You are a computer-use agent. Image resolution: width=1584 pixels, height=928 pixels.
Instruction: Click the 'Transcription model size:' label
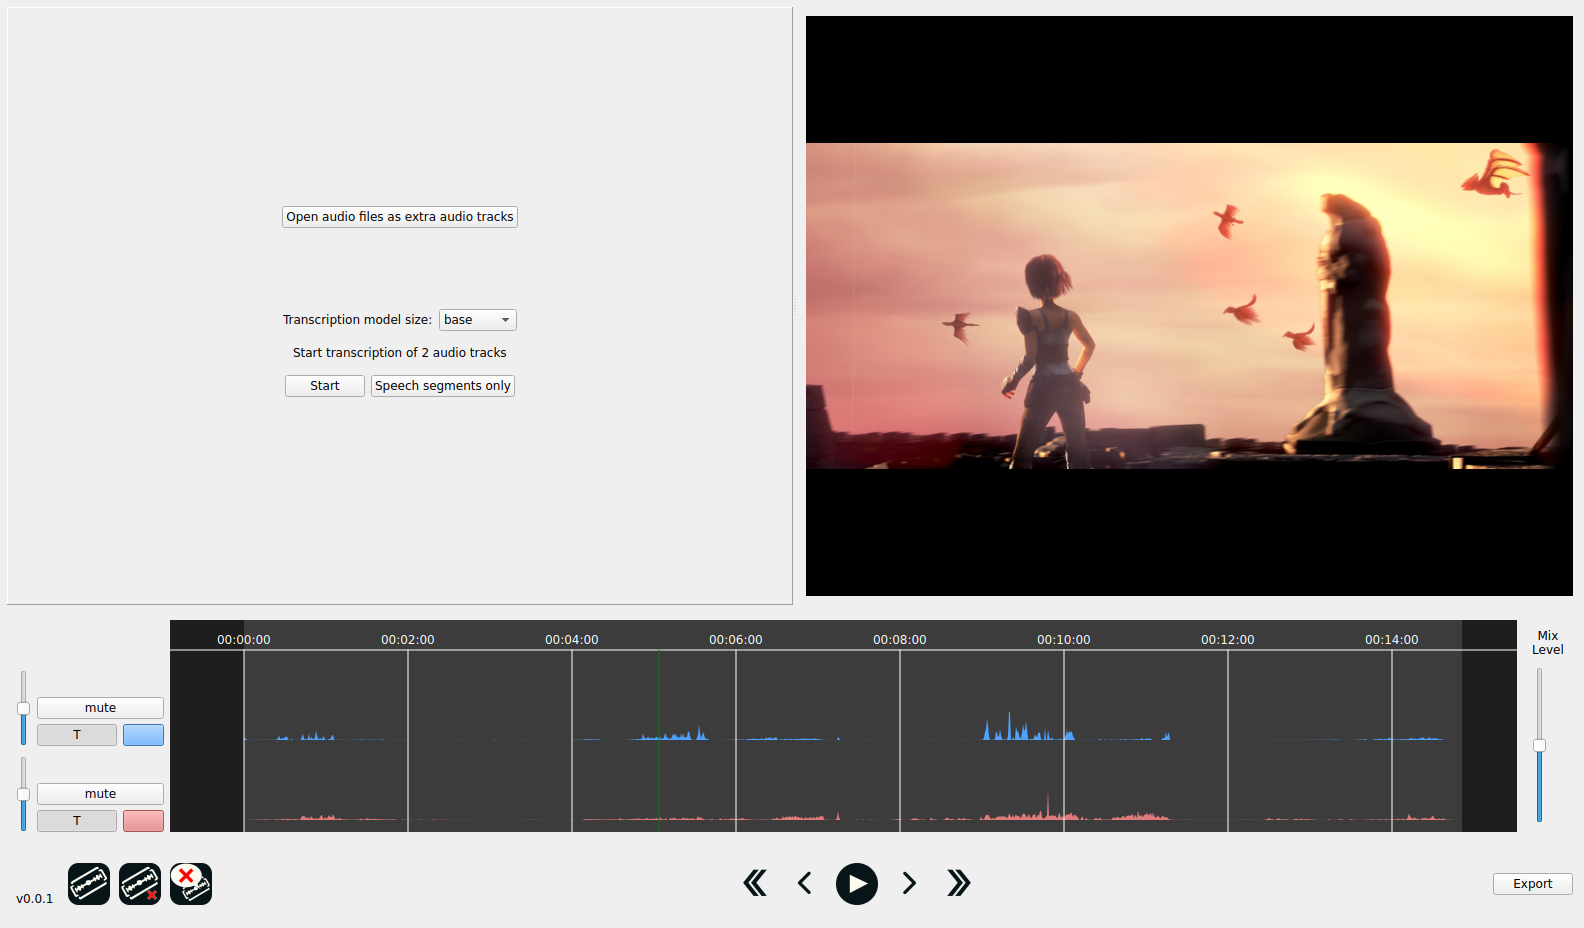357,320
